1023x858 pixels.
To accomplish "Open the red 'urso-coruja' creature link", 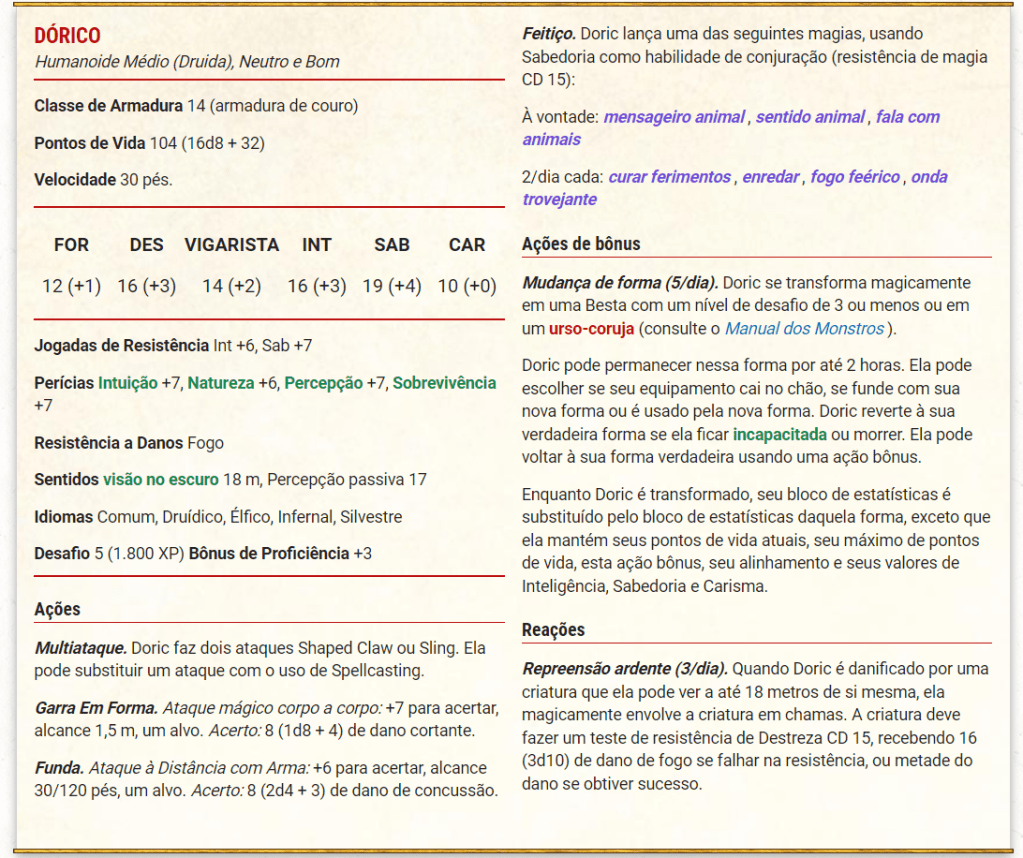I will (592, 328).
